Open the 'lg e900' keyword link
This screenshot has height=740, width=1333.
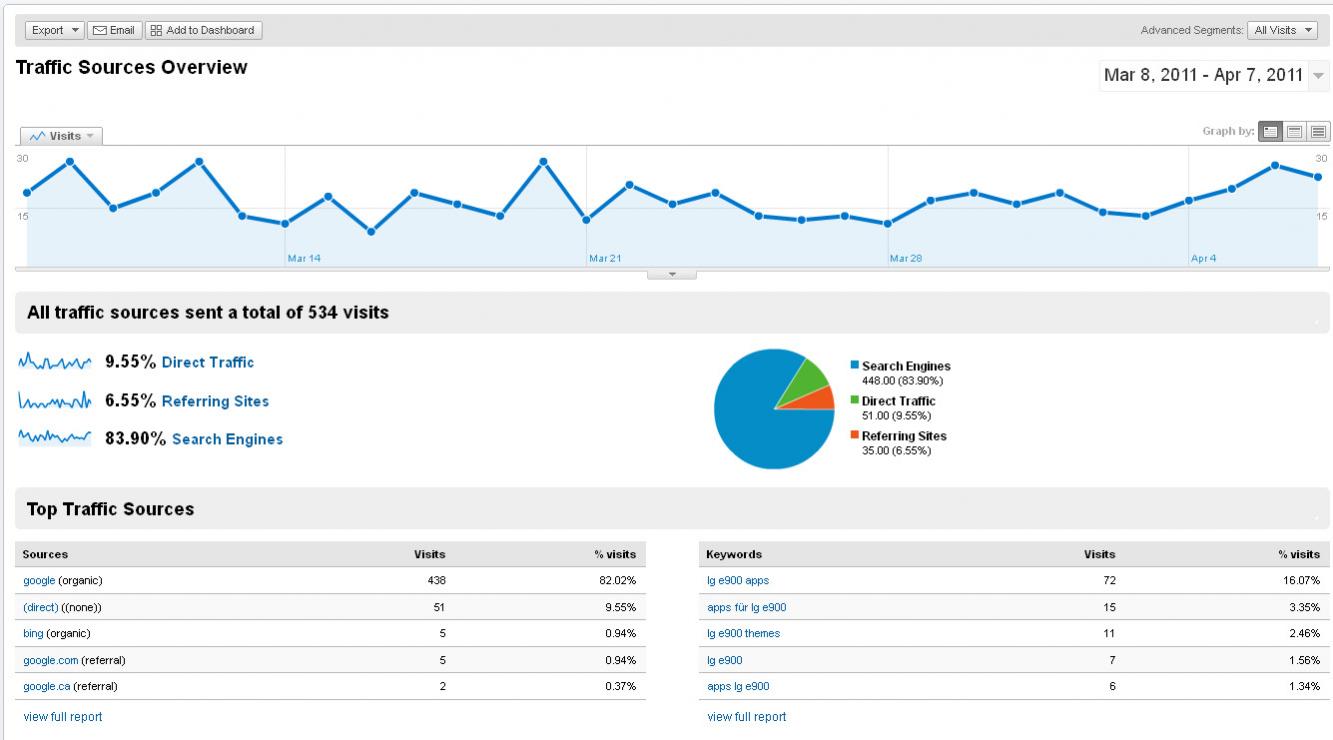pos(725,661)
